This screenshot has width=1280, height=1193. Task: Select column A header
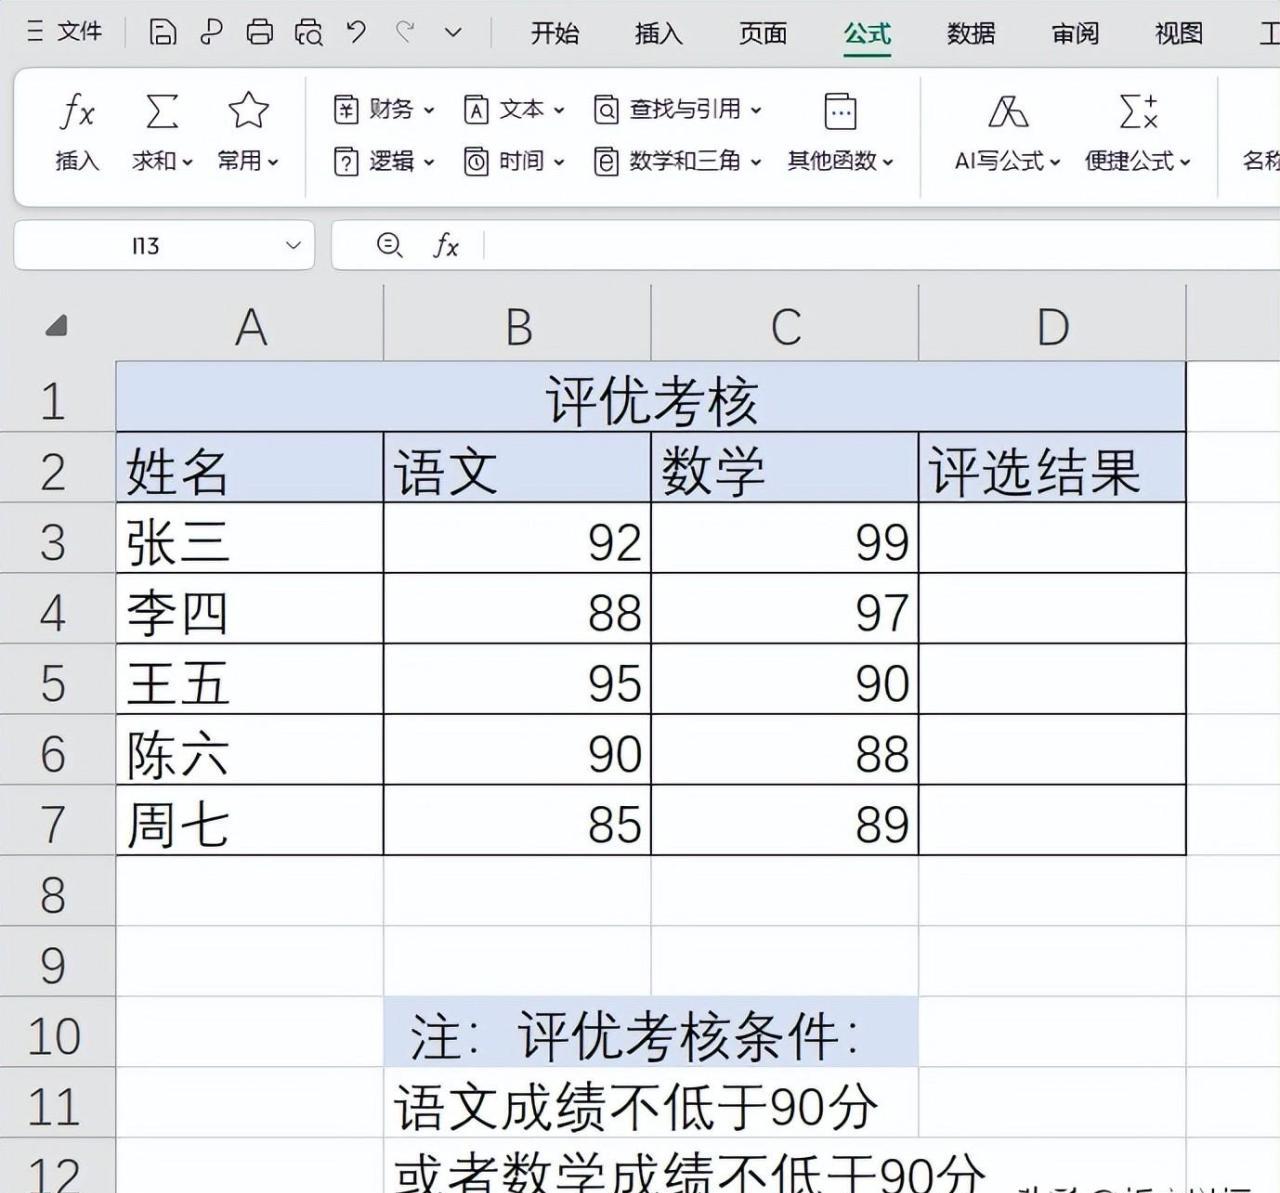[x=250, y=326]
